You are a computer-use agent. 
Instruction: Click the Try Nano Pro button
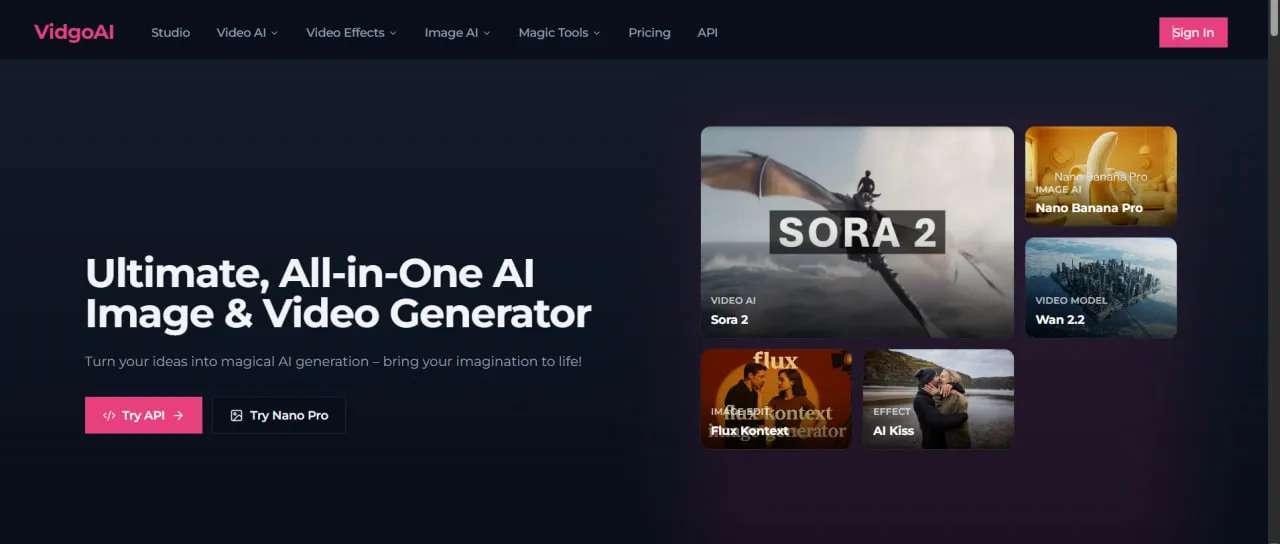click(x=279, y=415)
